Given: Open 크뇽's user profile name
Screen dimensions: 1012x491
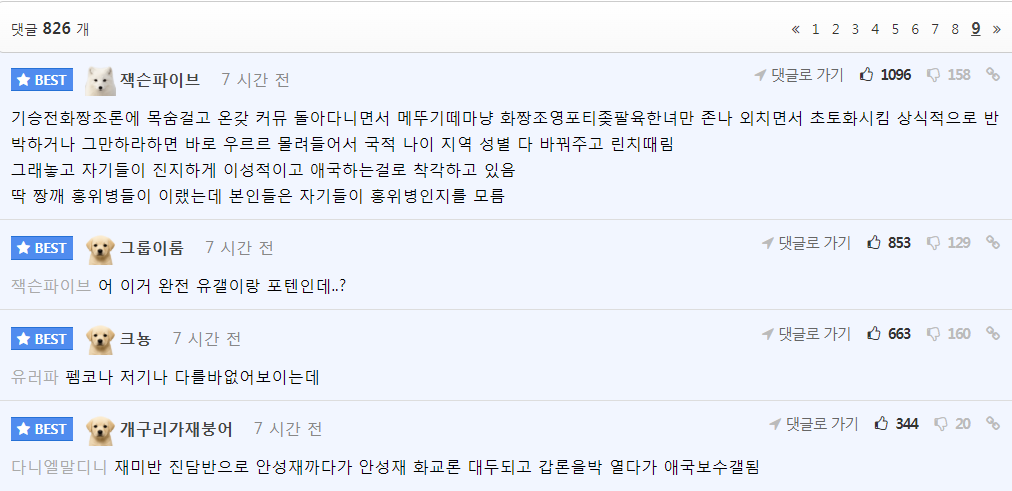Looking at the screenshot, I should pyautogui.click(x=136, y=339).
